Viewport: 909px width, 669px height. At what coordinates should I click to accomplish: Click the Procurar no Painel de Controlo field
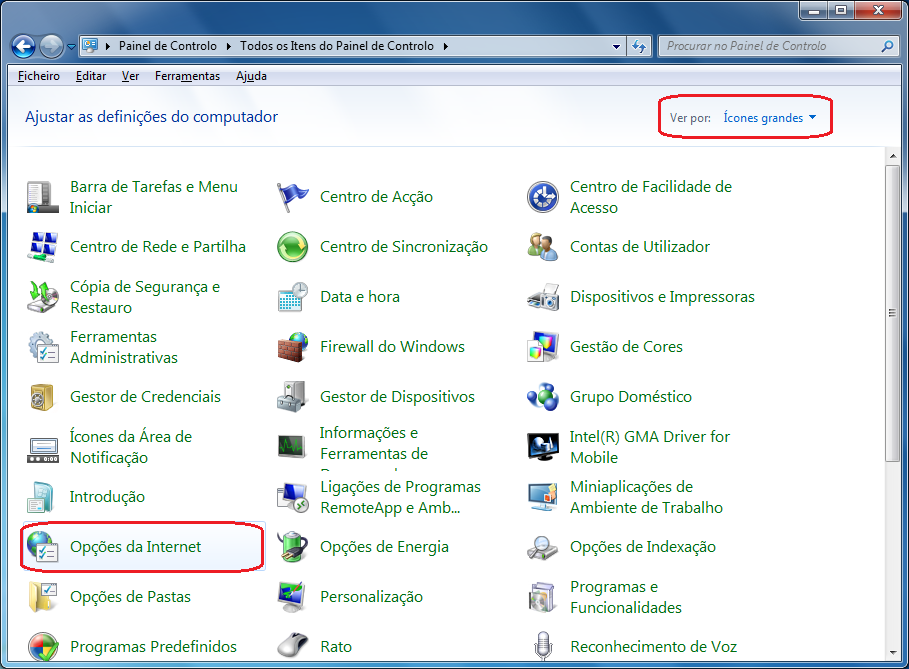[x=770, y=46]
